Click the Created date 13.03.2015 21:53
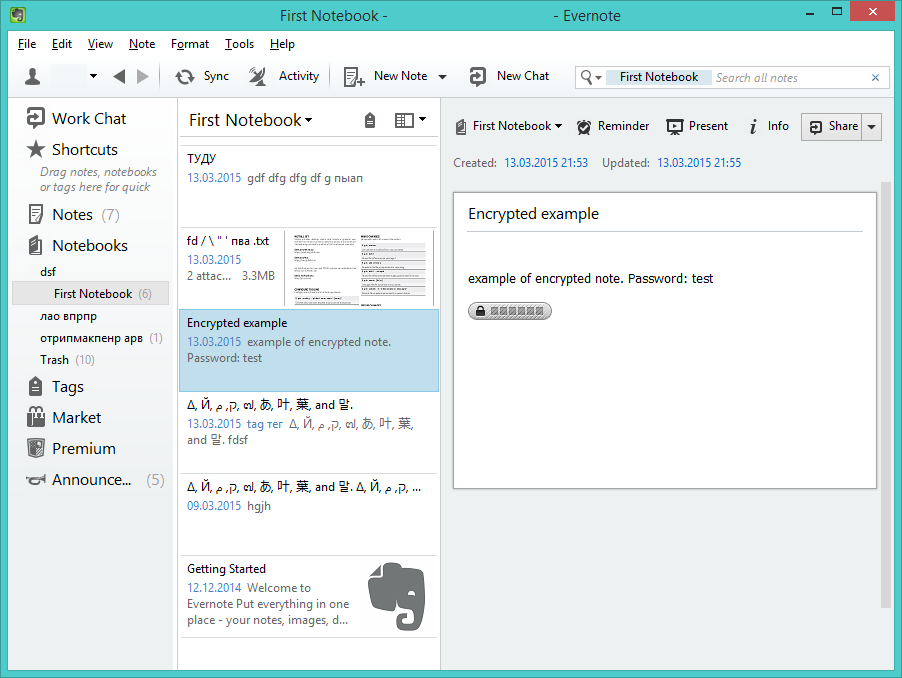Image resolution: width=902 pixels, height=678 pixels. [x=546, y=163]
